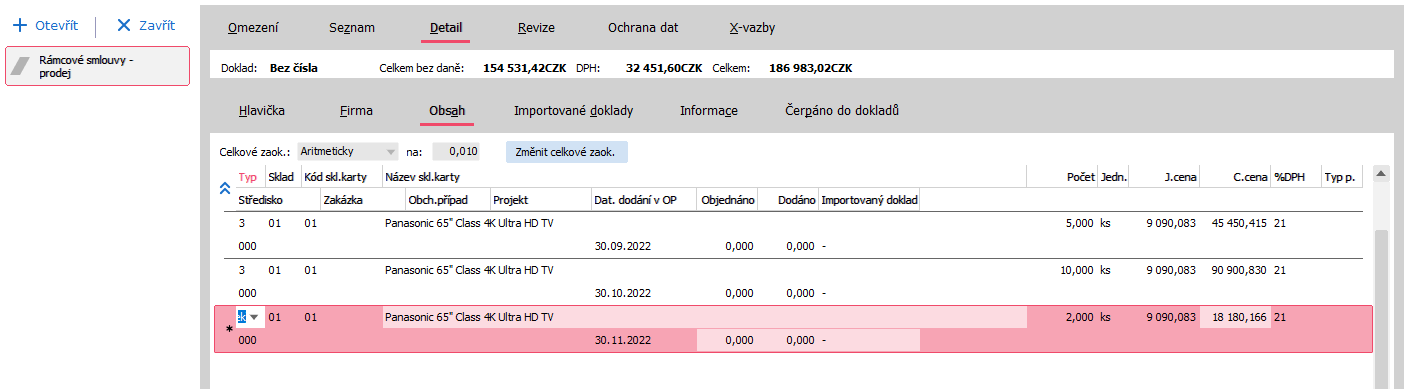This screenshot has width=1405, height=389.
Task: Open the Čerpáno do dokladů subtab
Action: click(x=842, y=111)
